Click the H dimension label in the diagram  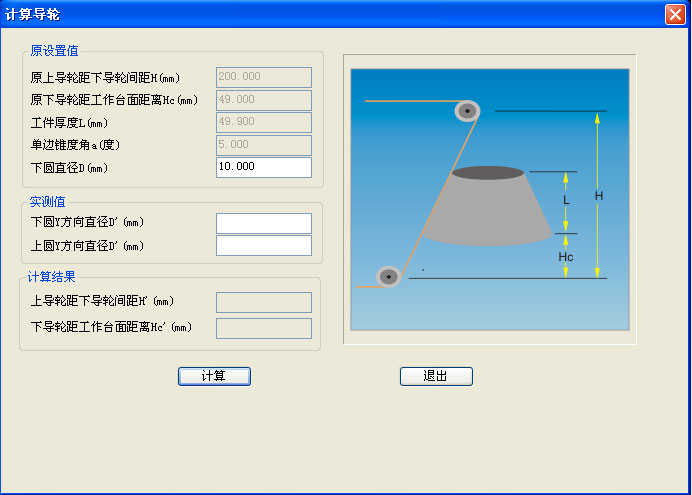(x=599, y=196)
